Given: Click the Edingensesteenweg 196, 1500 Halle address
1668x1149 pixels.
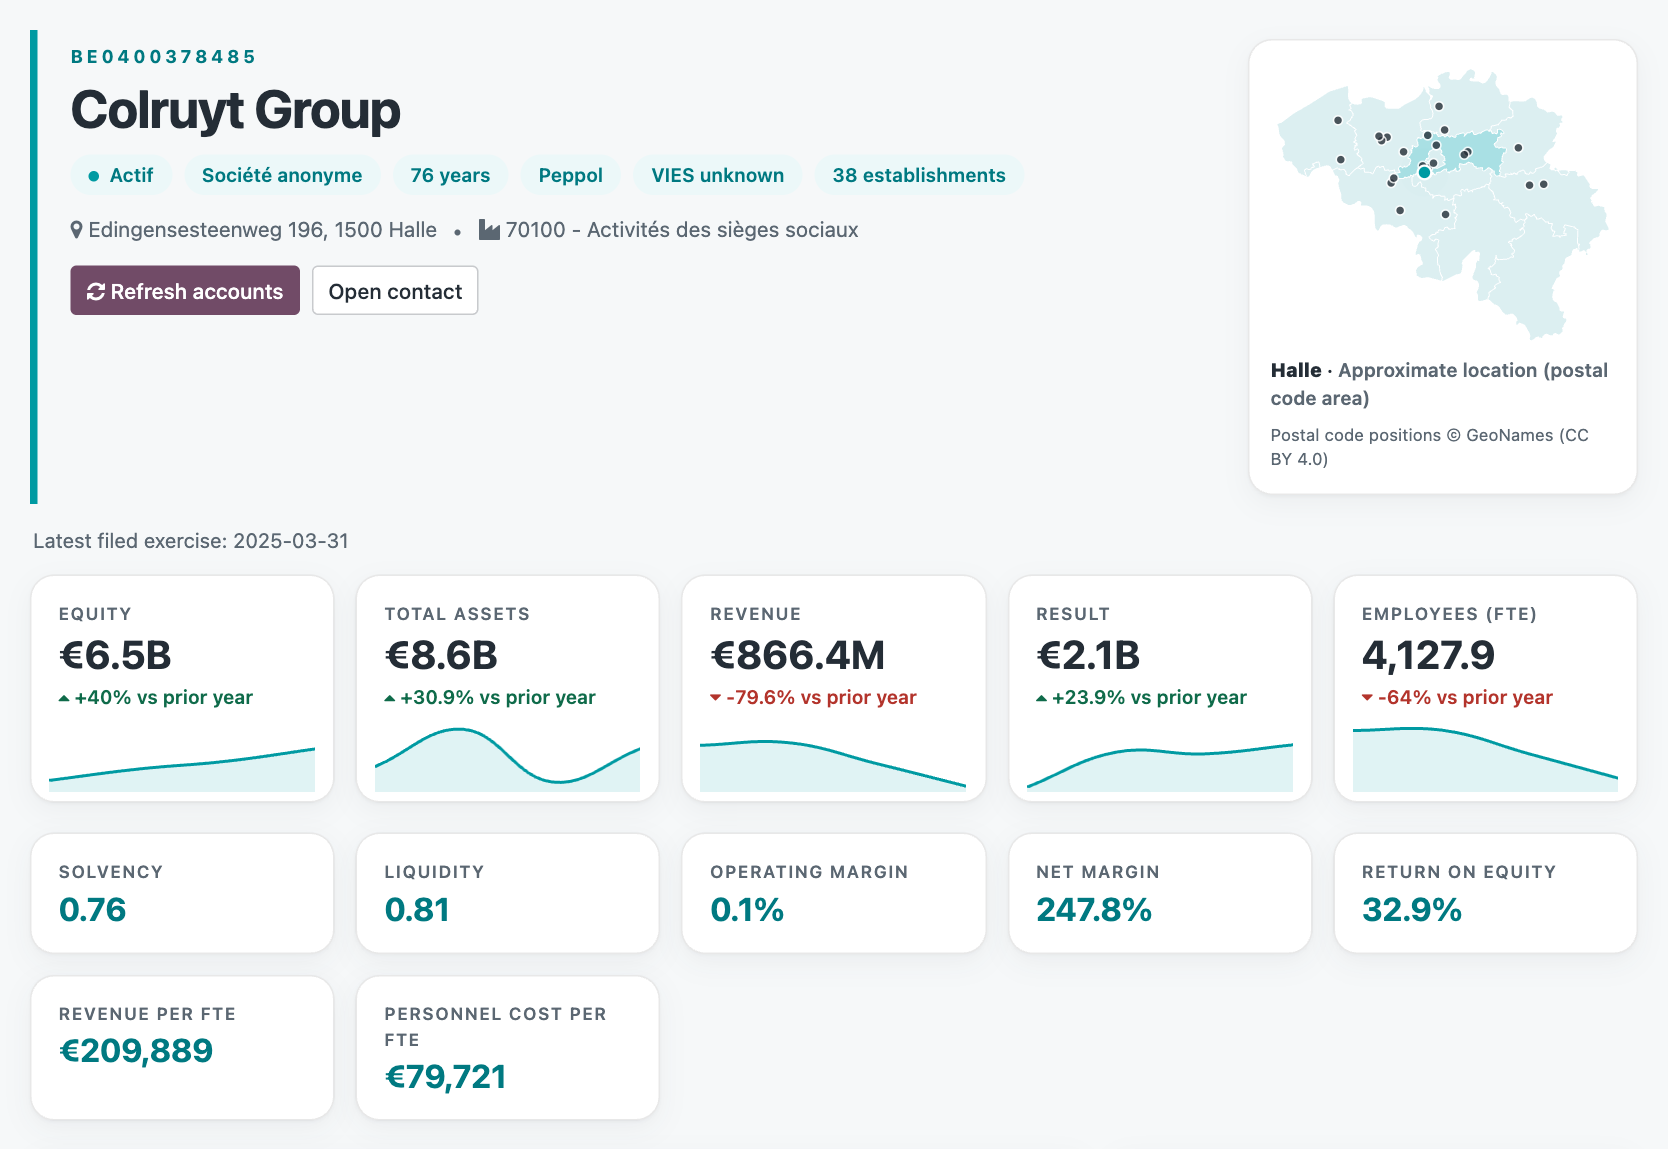Looking at the screenshot, I should click(262, 230).
